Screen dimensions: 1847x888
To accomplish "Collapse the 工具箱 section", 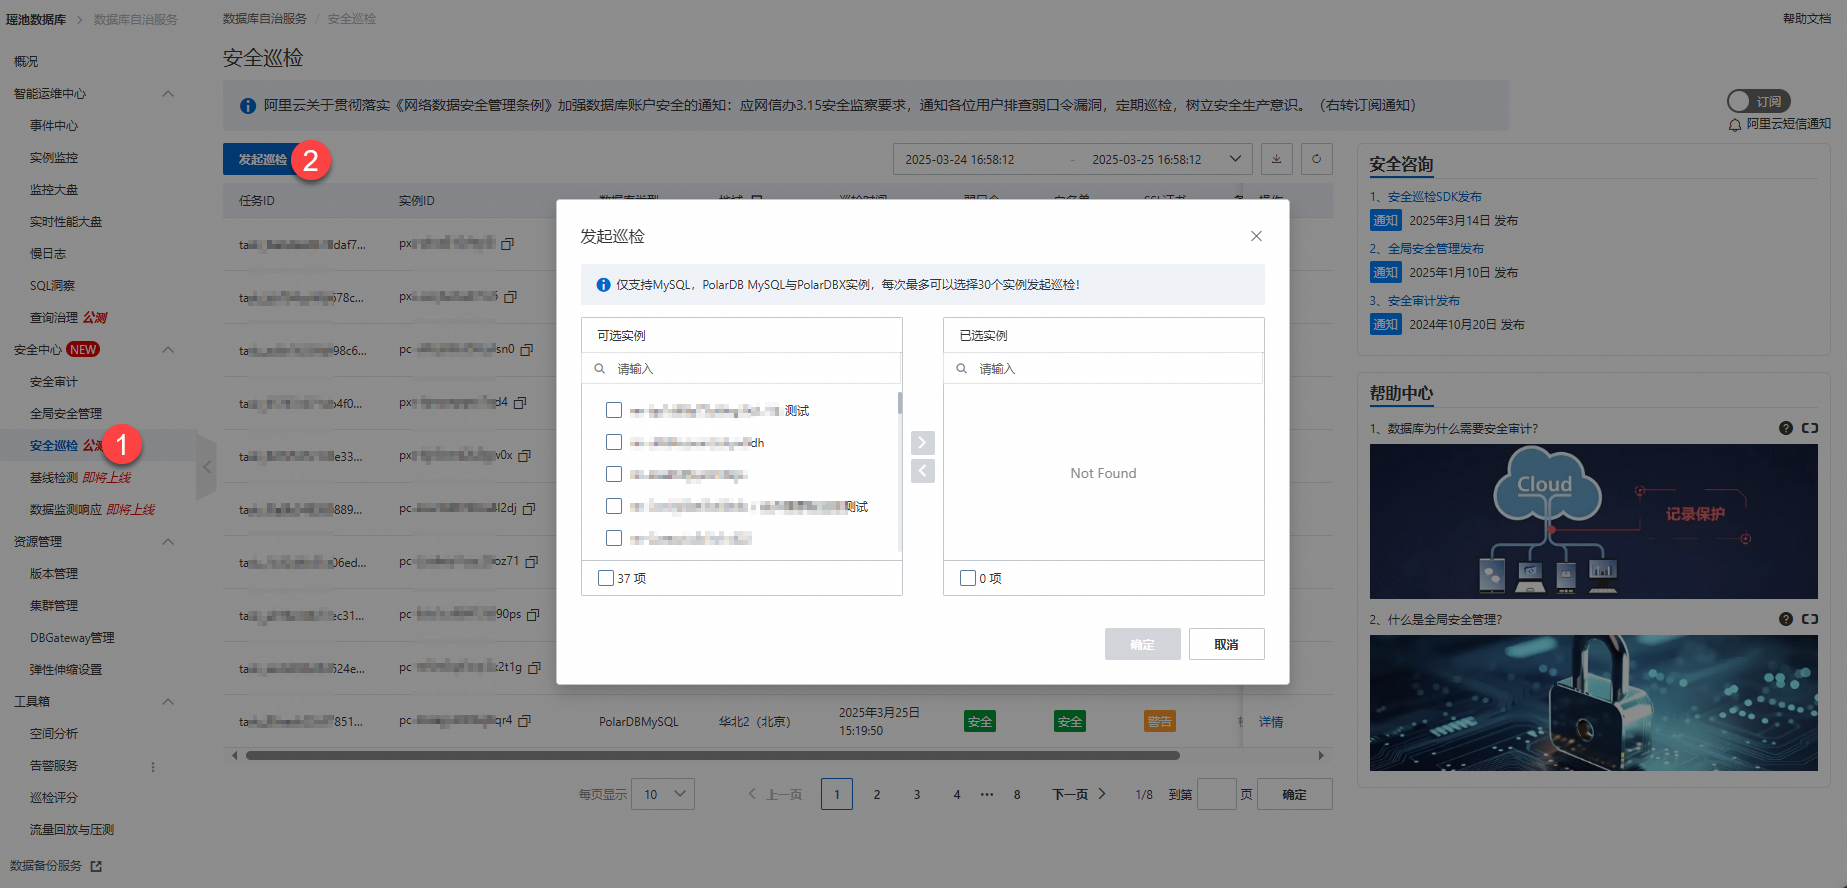I will point(168,702).
